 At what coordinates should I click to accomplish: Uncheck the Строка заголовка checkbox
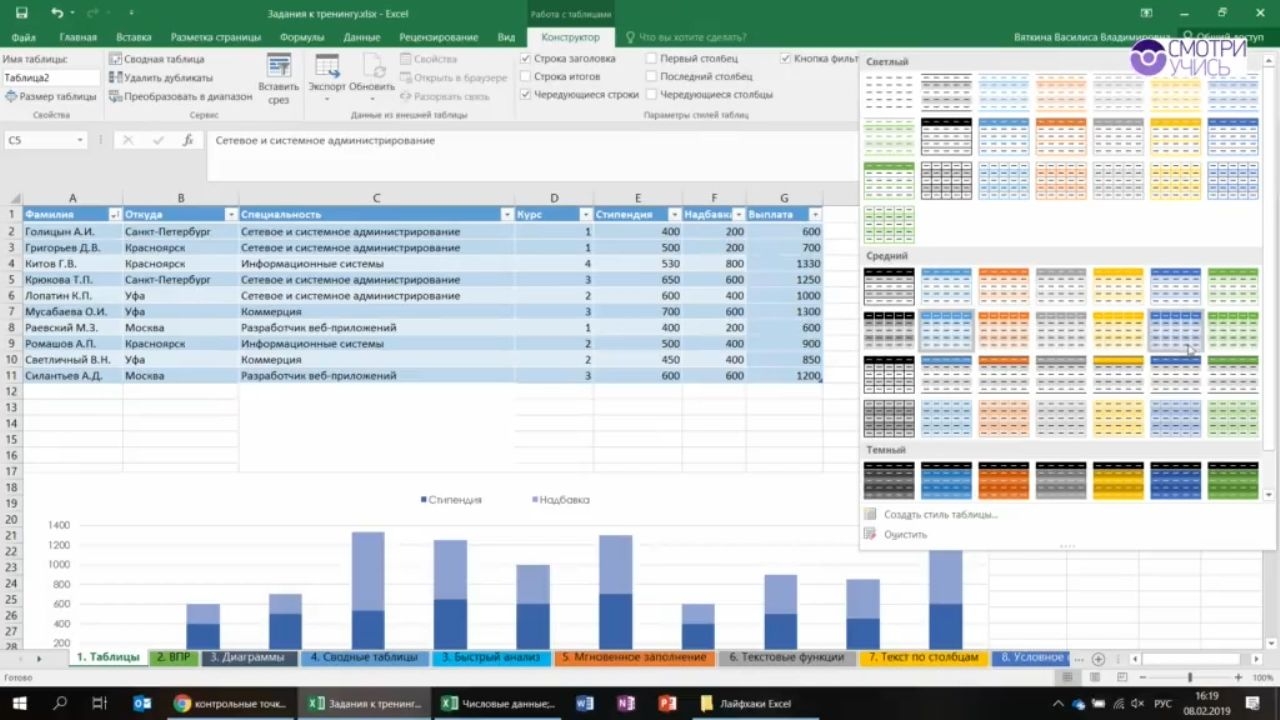pos(526,59)
